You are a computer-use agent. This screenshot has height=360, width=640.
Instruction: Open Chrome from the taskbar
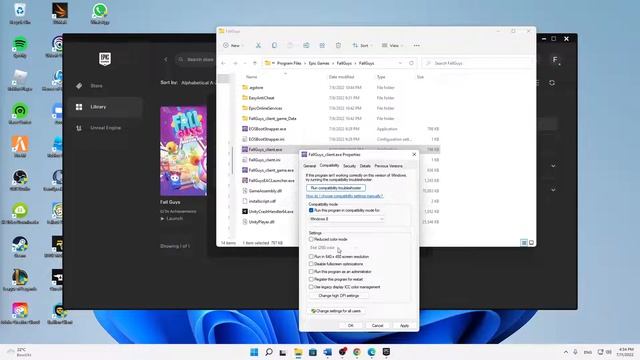[357, 352]
